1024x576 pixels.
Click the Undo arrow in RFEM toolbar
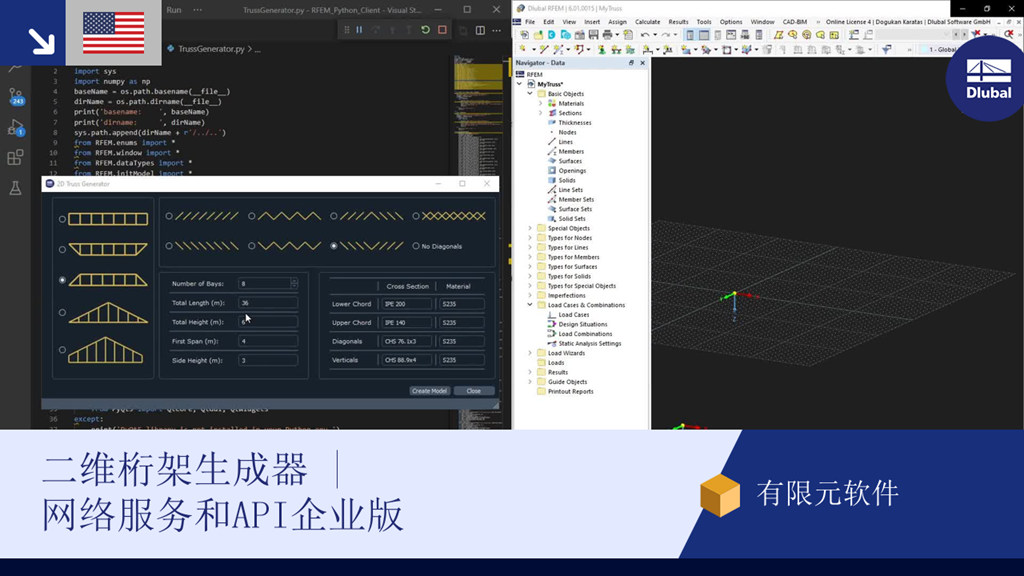[x=645, y=35]
